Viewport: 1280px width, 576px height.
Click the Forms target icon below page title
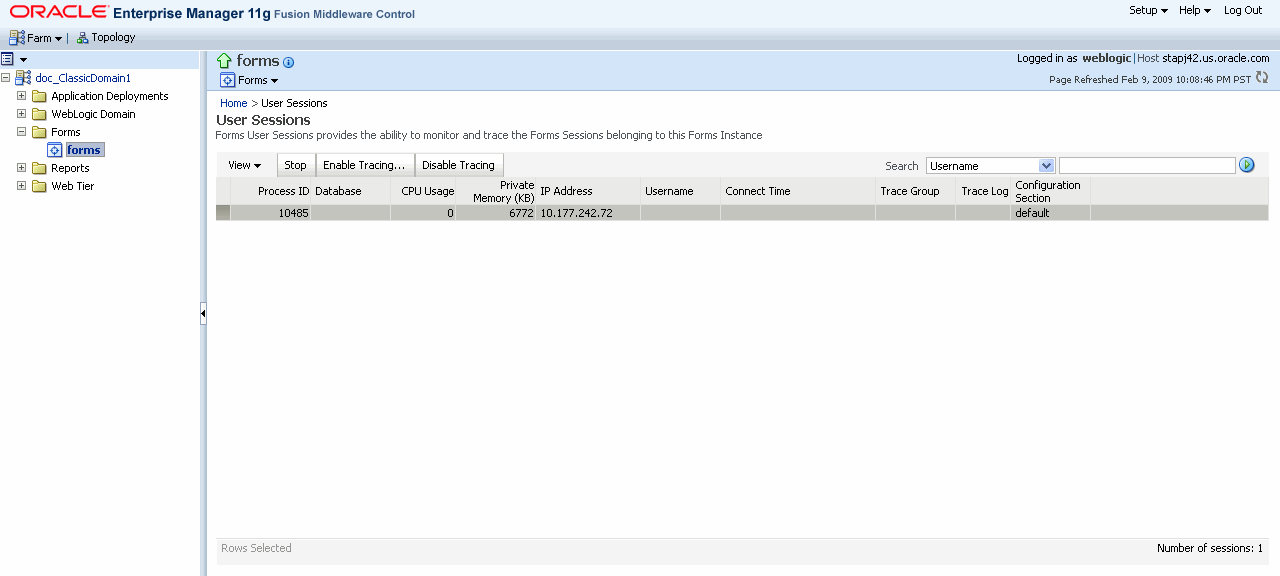[x=229, y=80]
